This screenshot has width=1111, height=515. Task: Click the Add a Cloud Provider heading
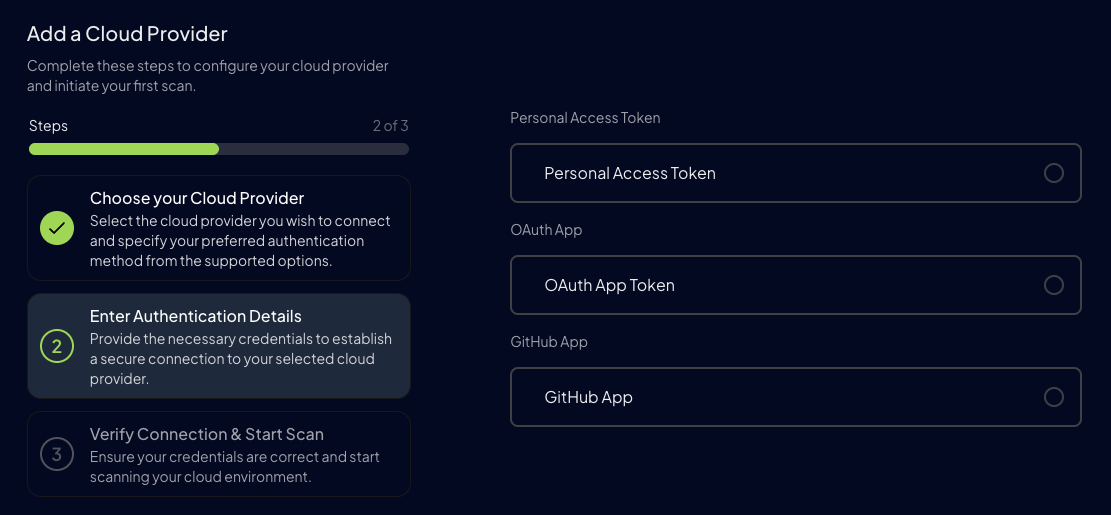[127, 34]
